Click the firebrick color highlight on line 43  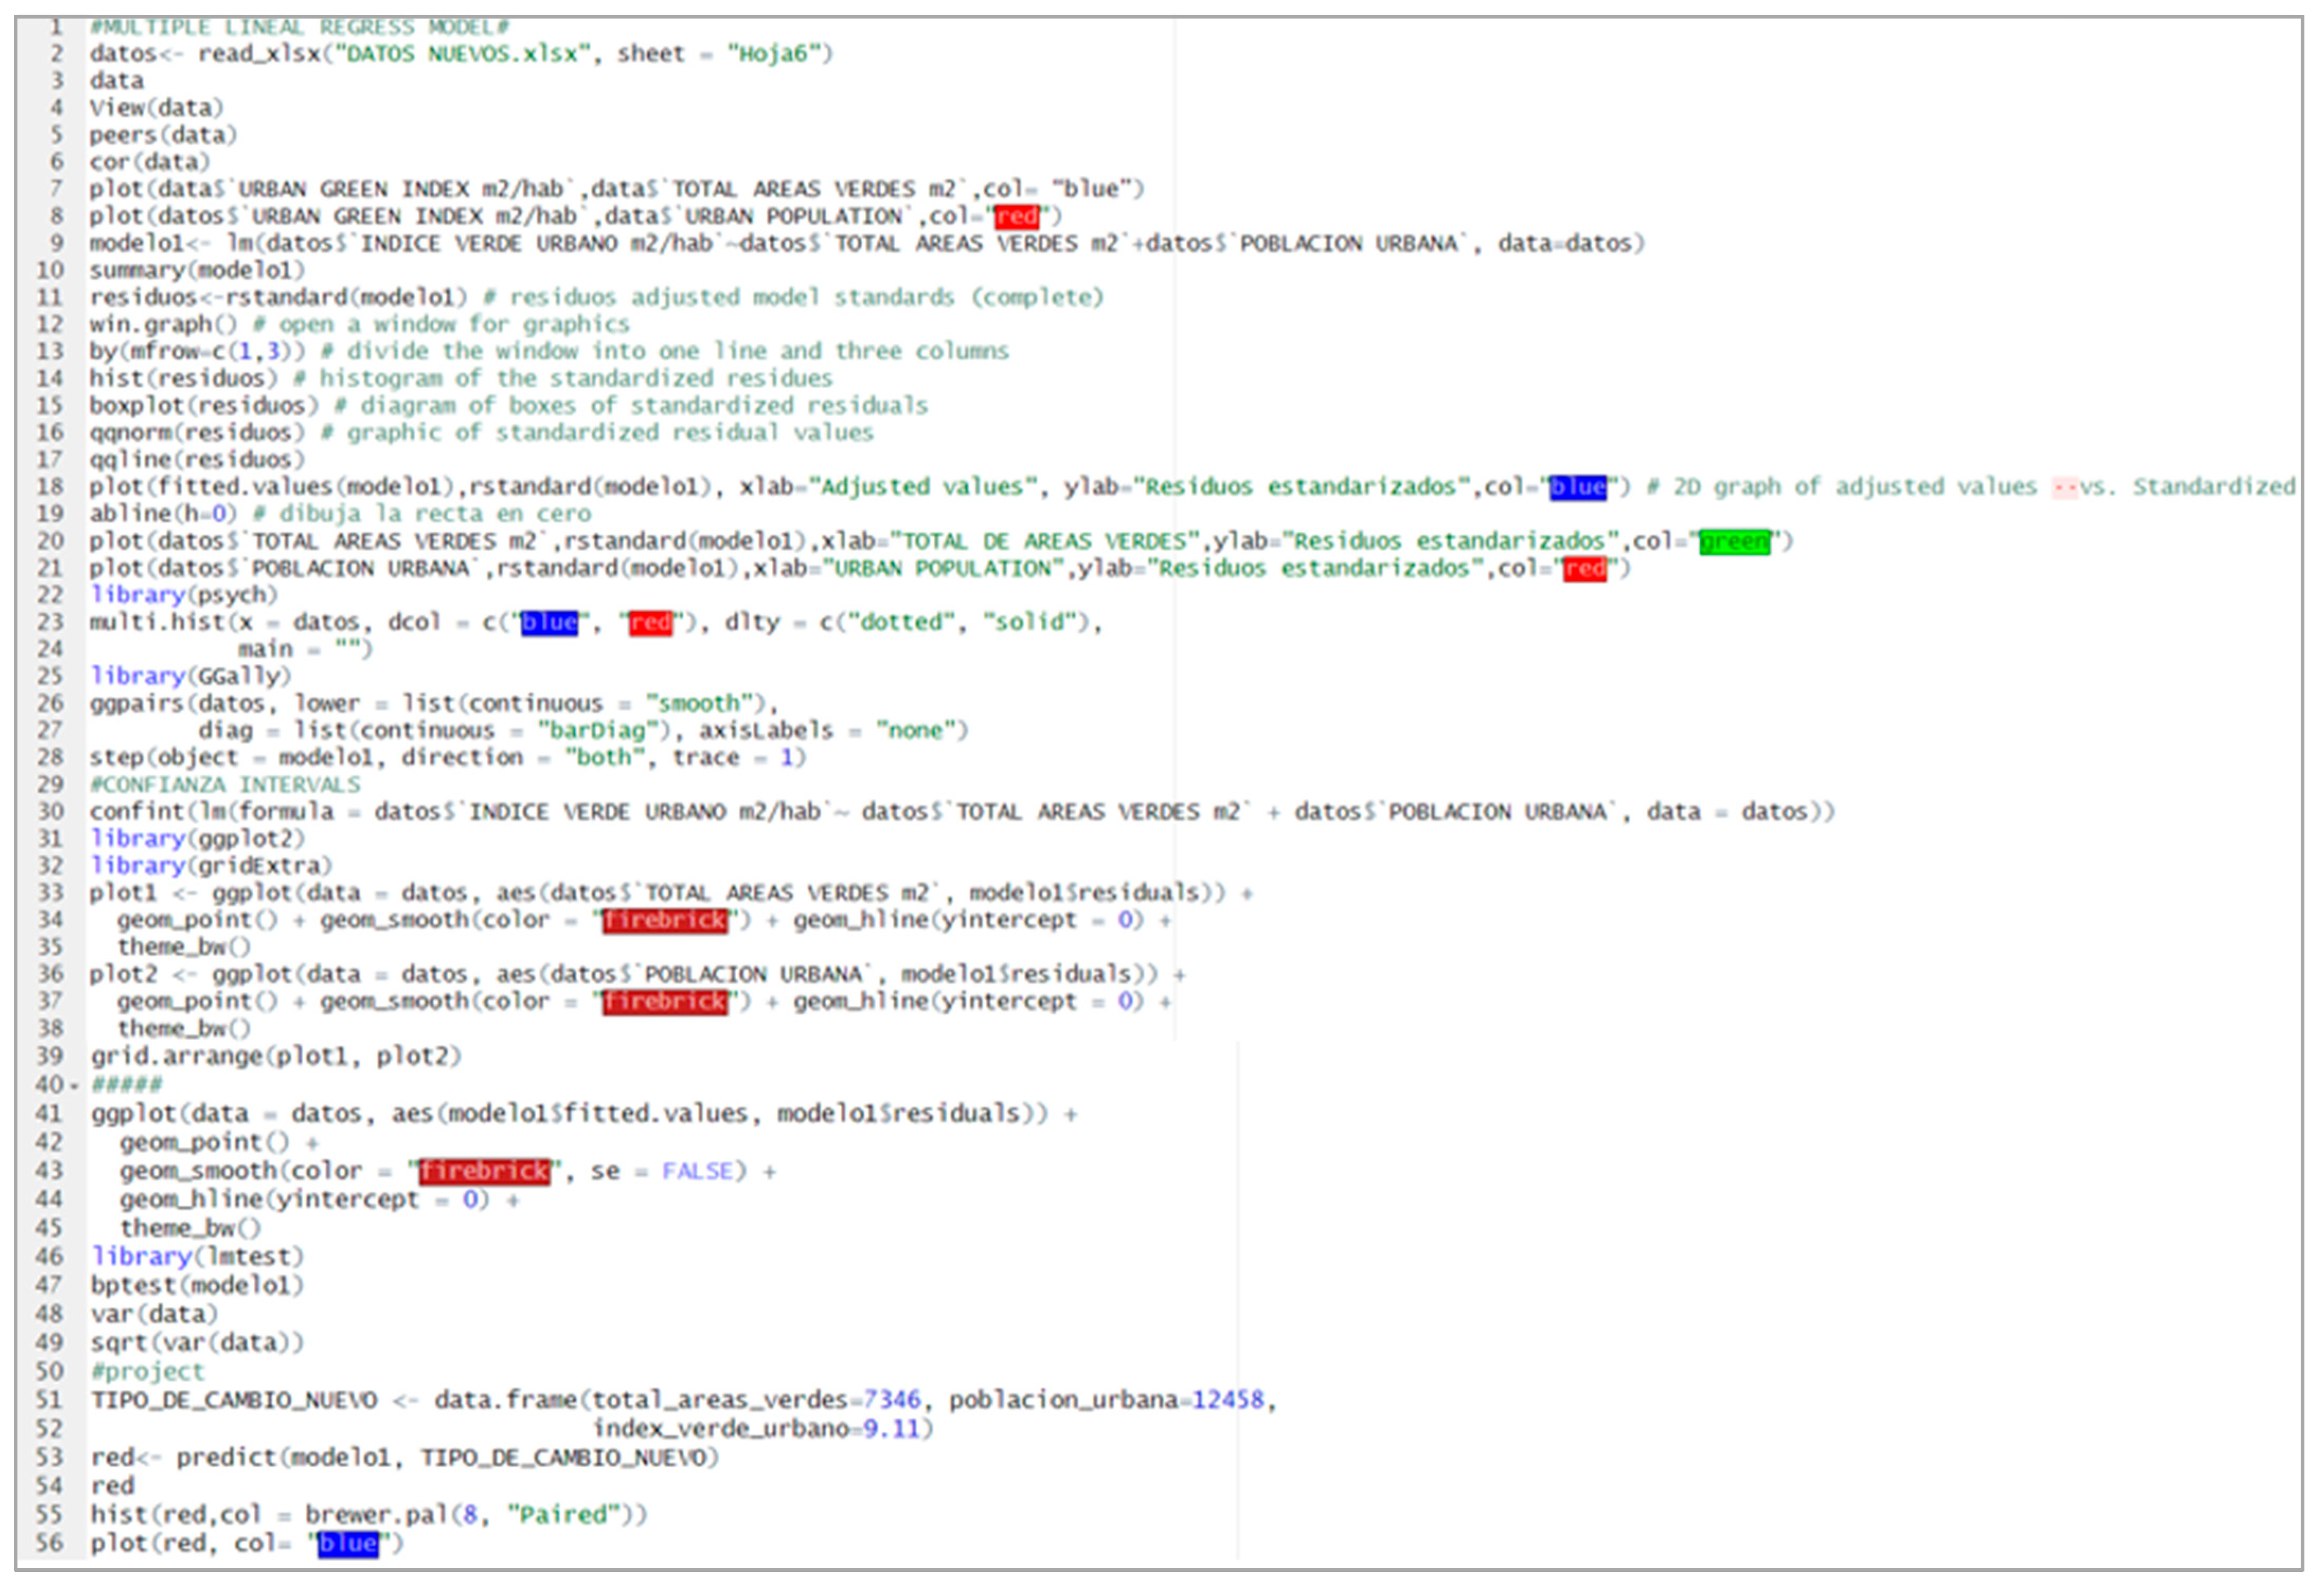click(484, 1171)
